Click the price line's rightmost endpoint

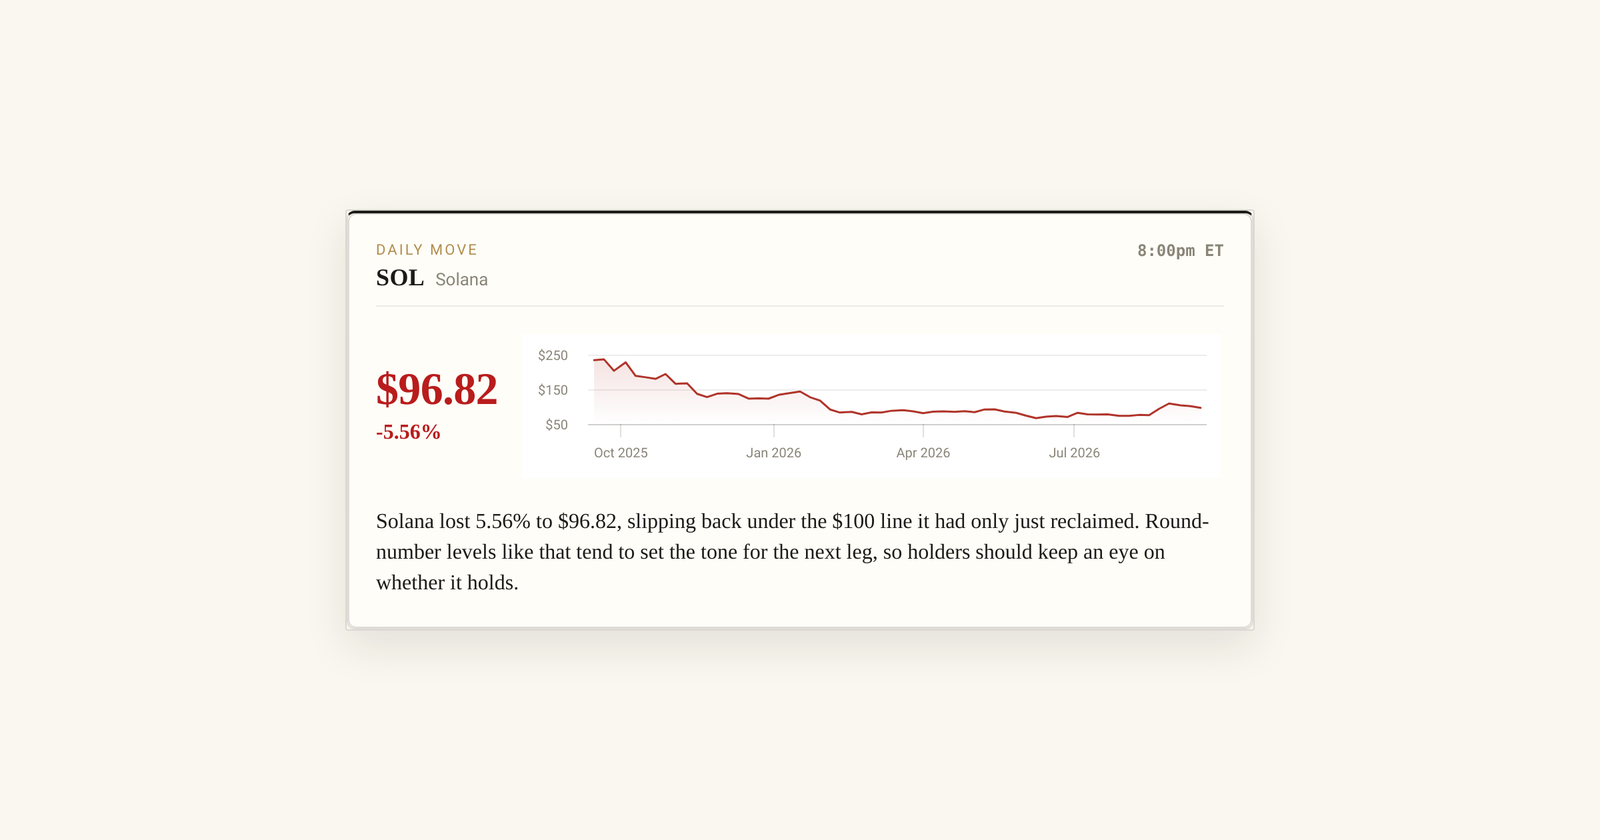pos(1200,408)
